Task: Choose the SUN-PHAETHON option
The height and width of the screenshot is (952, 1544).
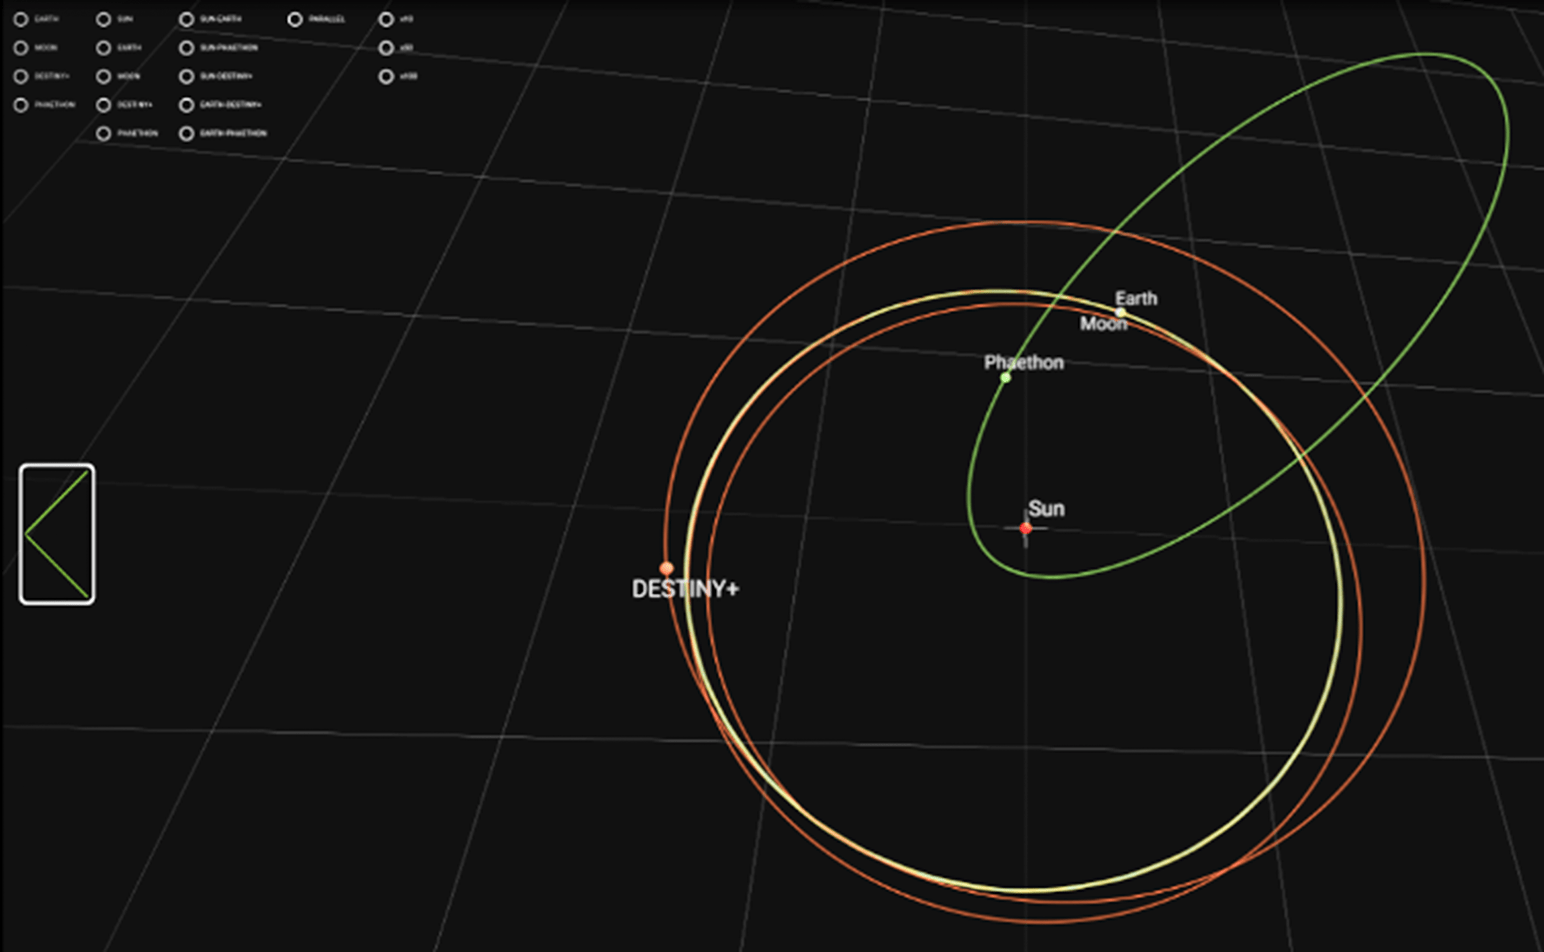Action: [x=187, y=48]
